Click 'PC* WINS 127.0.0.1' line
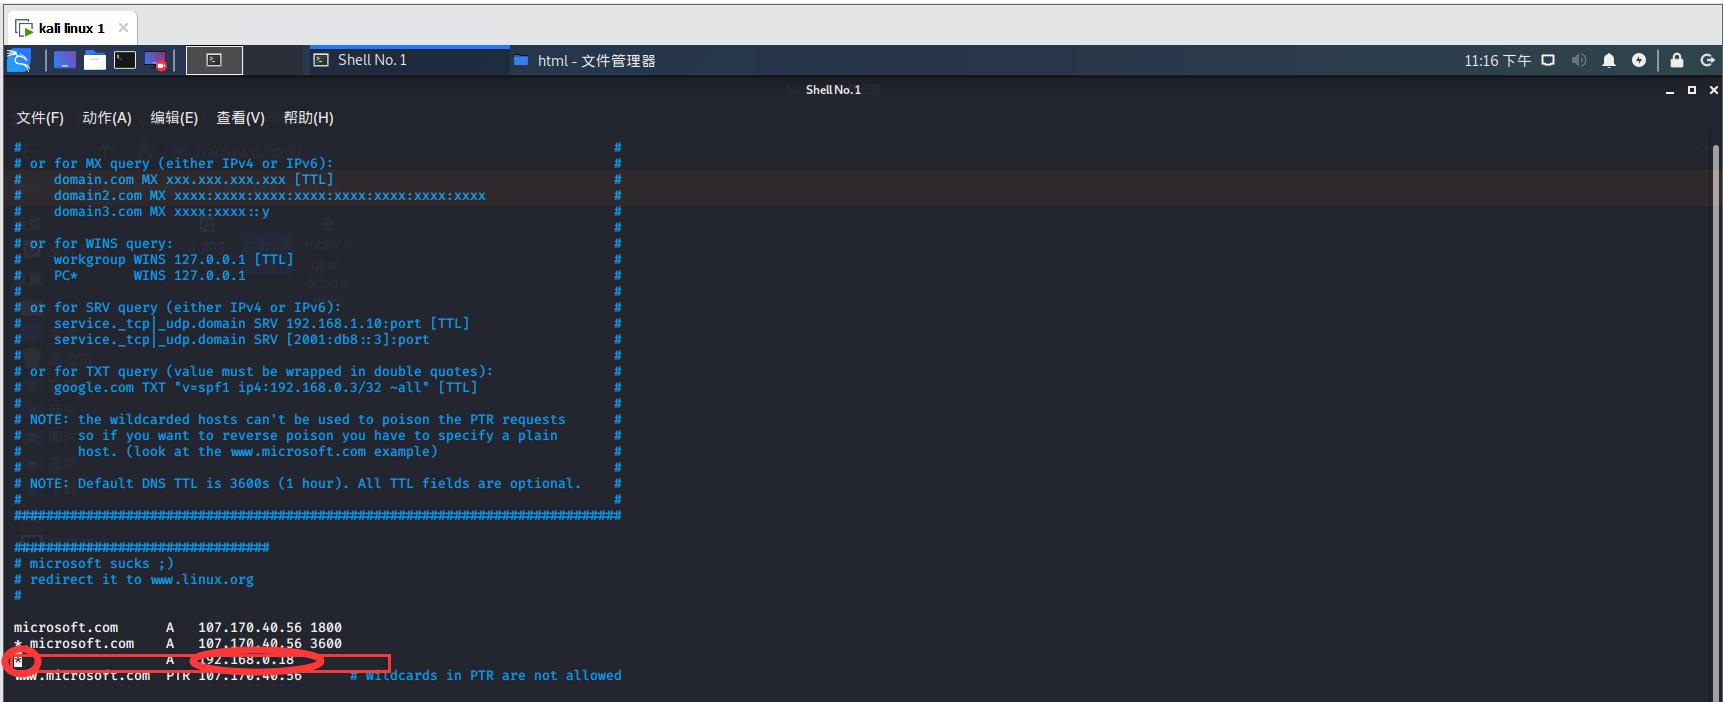This screenshot has width=1723, height=702. [x=150, y=276]
